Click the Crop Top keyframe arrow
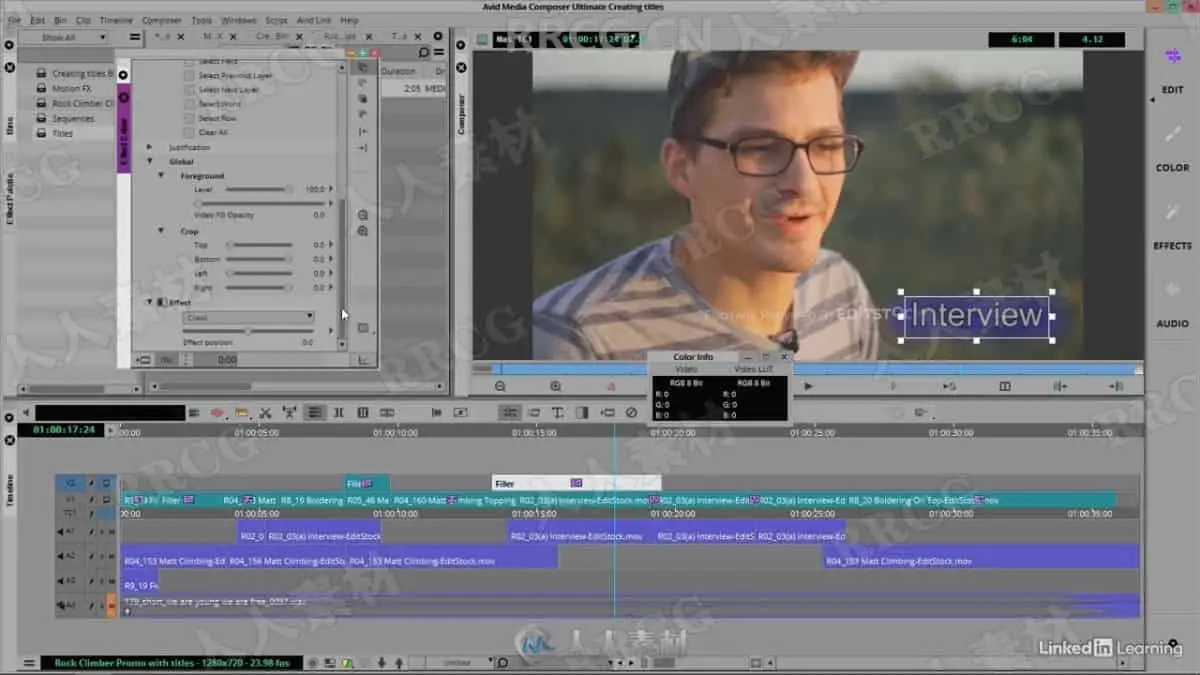This screenshot has width=1200, height=675. click(x=332, y=245)
